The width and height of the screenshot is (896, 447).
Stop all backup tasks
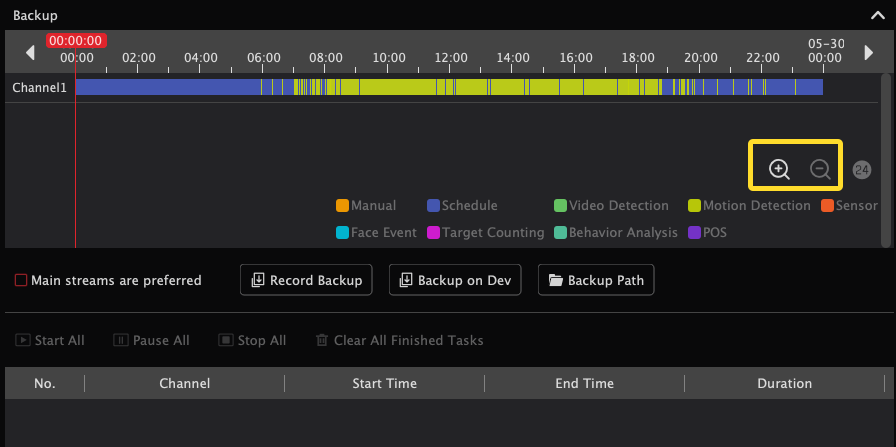click(x=252, y=340)
